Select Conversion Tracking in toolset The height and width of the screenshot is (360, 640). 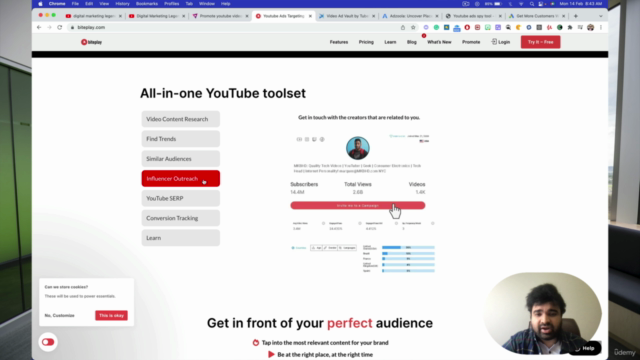click(x=180, y=218)
